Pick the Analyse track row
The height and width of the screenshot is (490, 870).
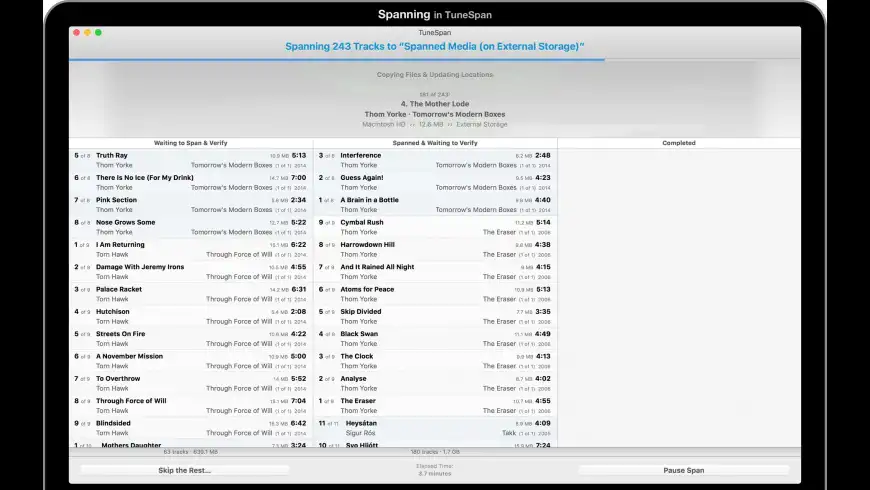coord(435,383)
